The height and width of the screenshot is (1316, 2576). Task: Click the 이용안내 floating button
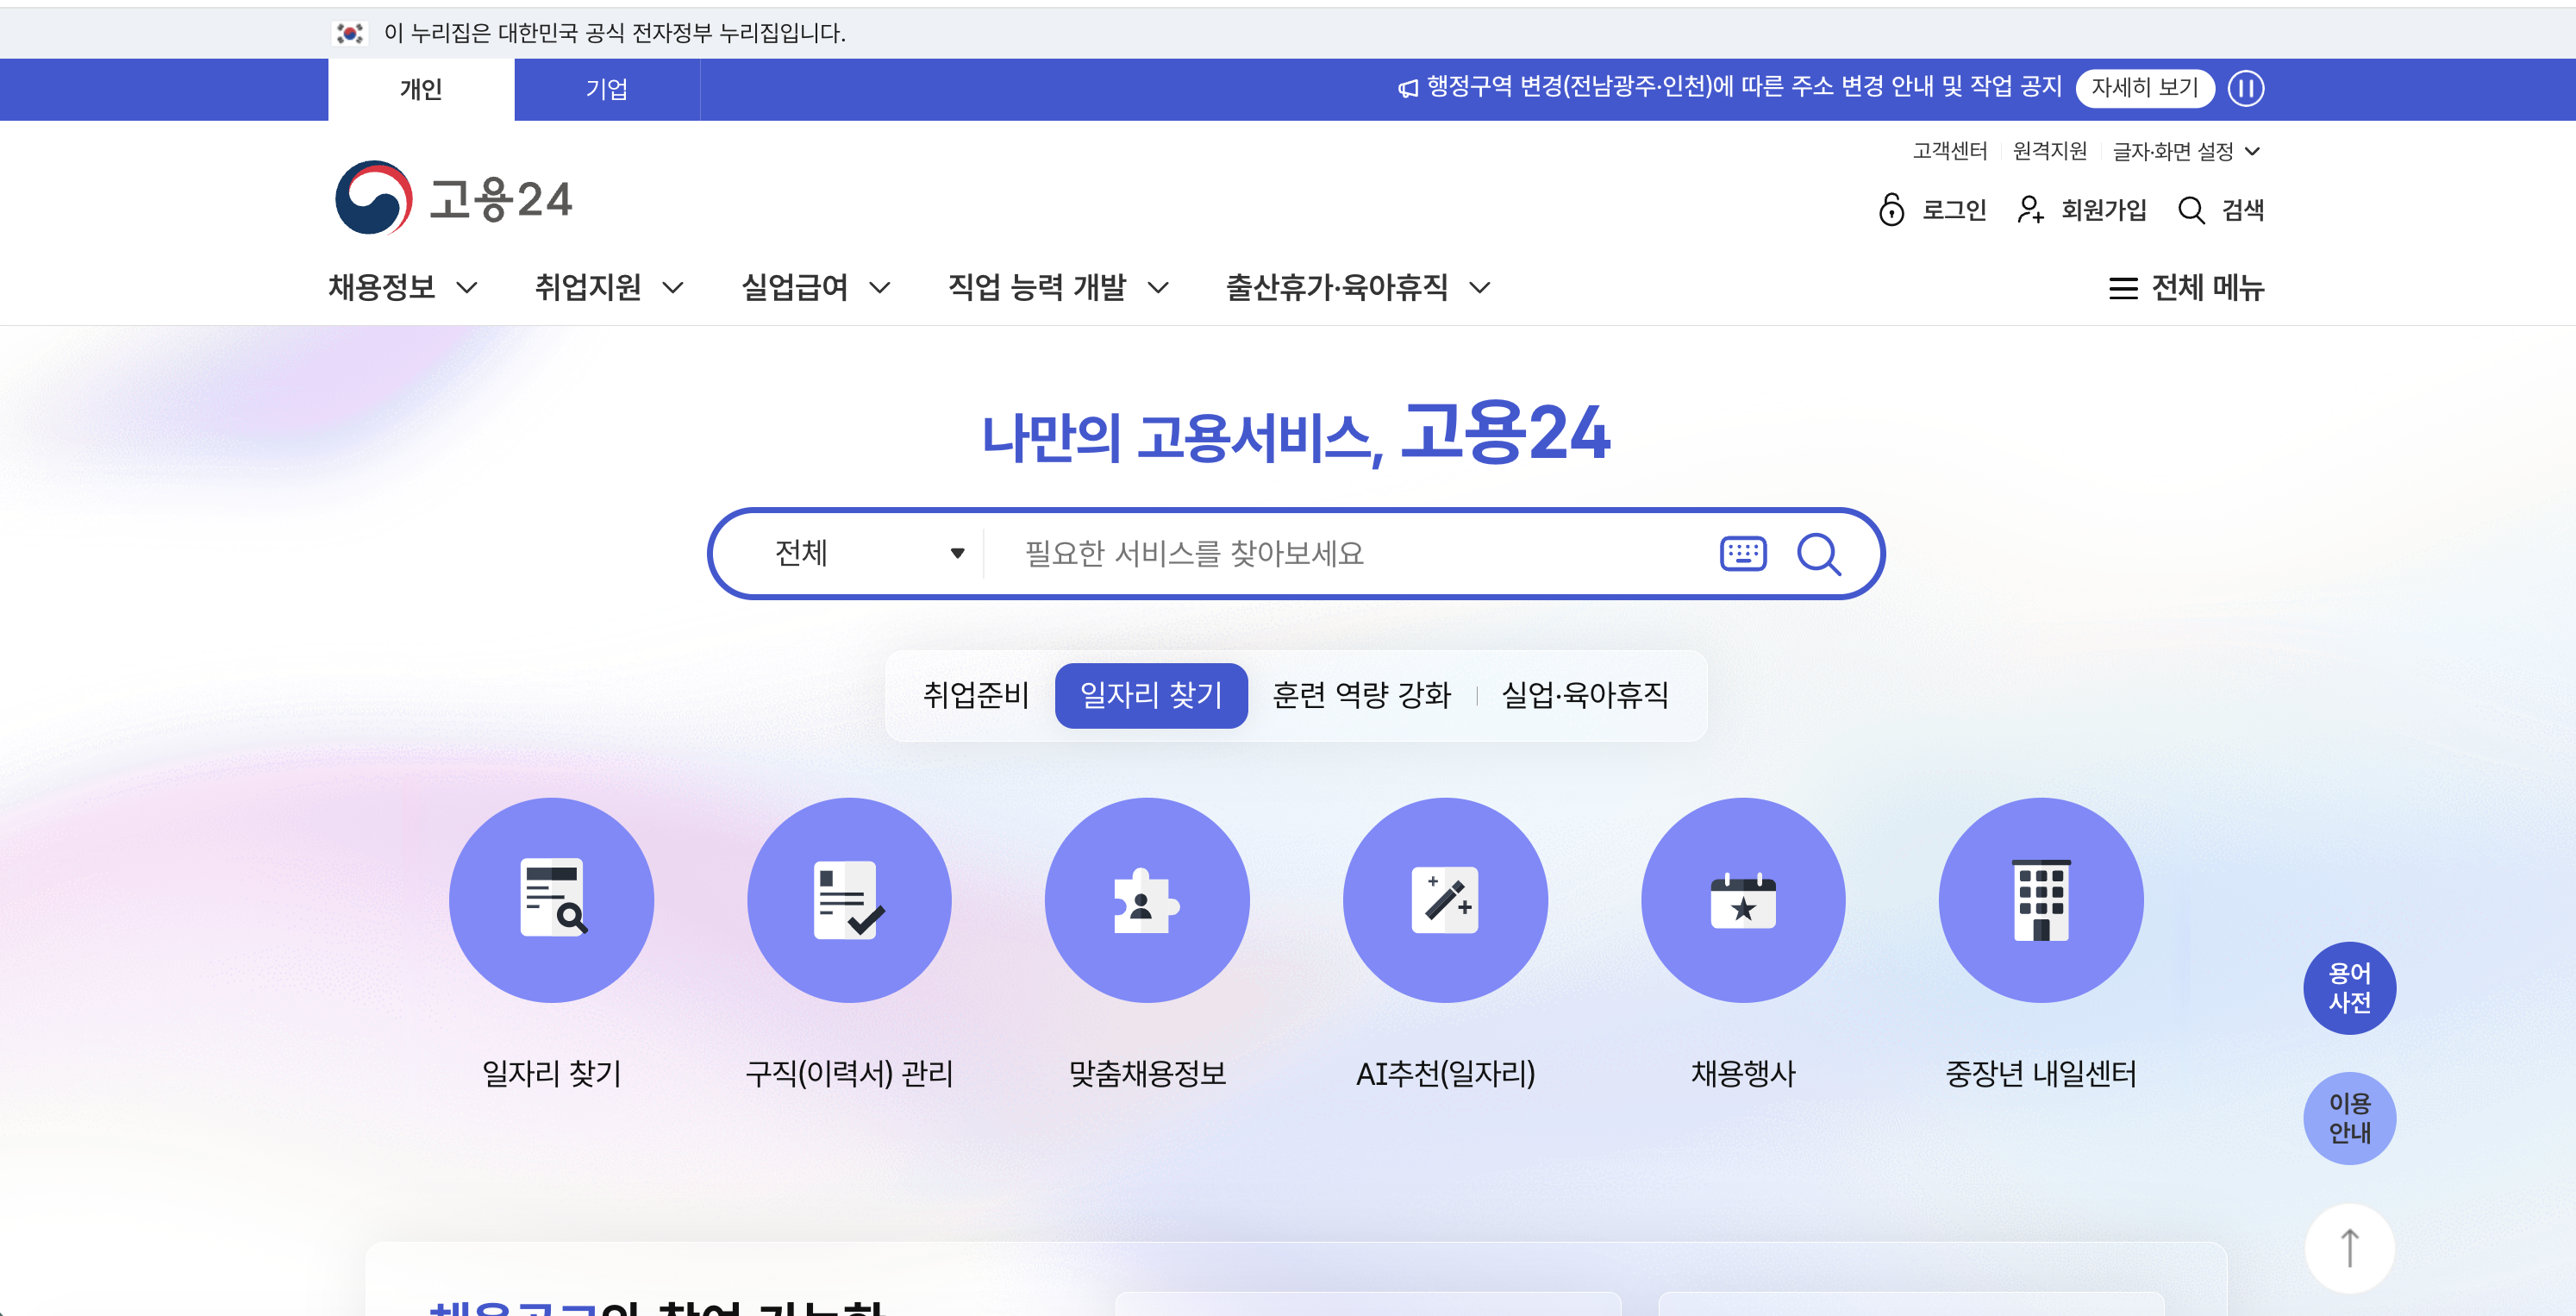pyautogui.click(x=2350, y=1118)
